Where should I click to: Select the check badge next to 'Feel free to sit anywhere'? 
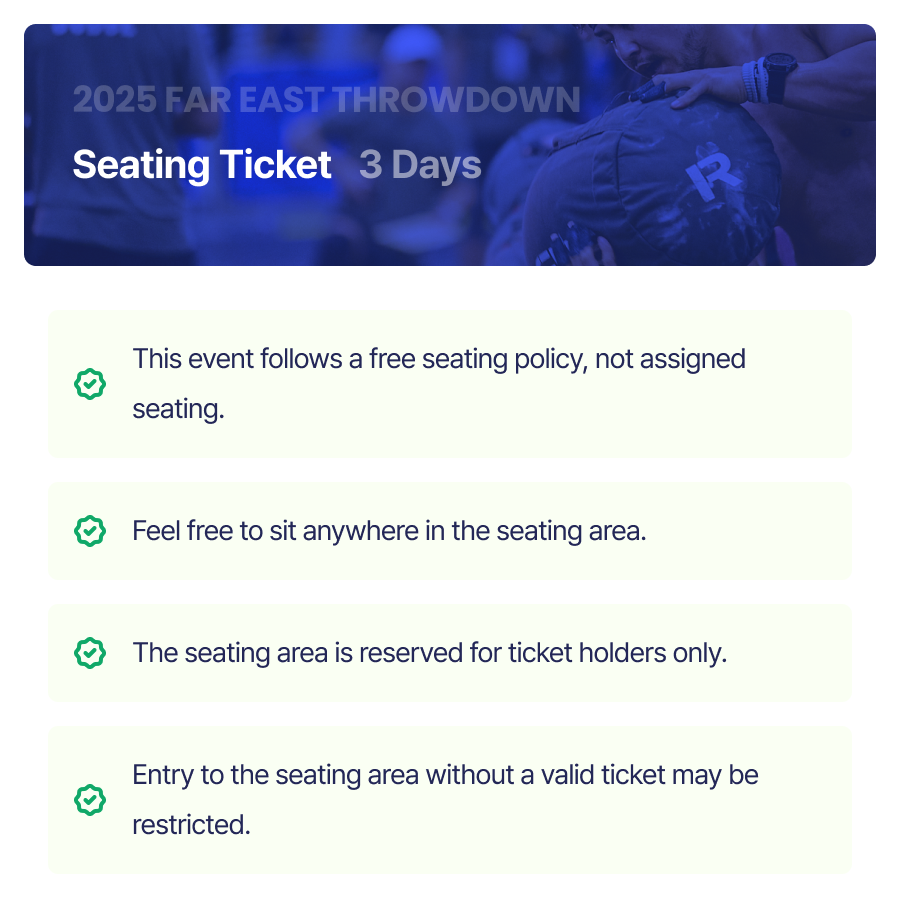pyautogui.click(x=90, y=531)
